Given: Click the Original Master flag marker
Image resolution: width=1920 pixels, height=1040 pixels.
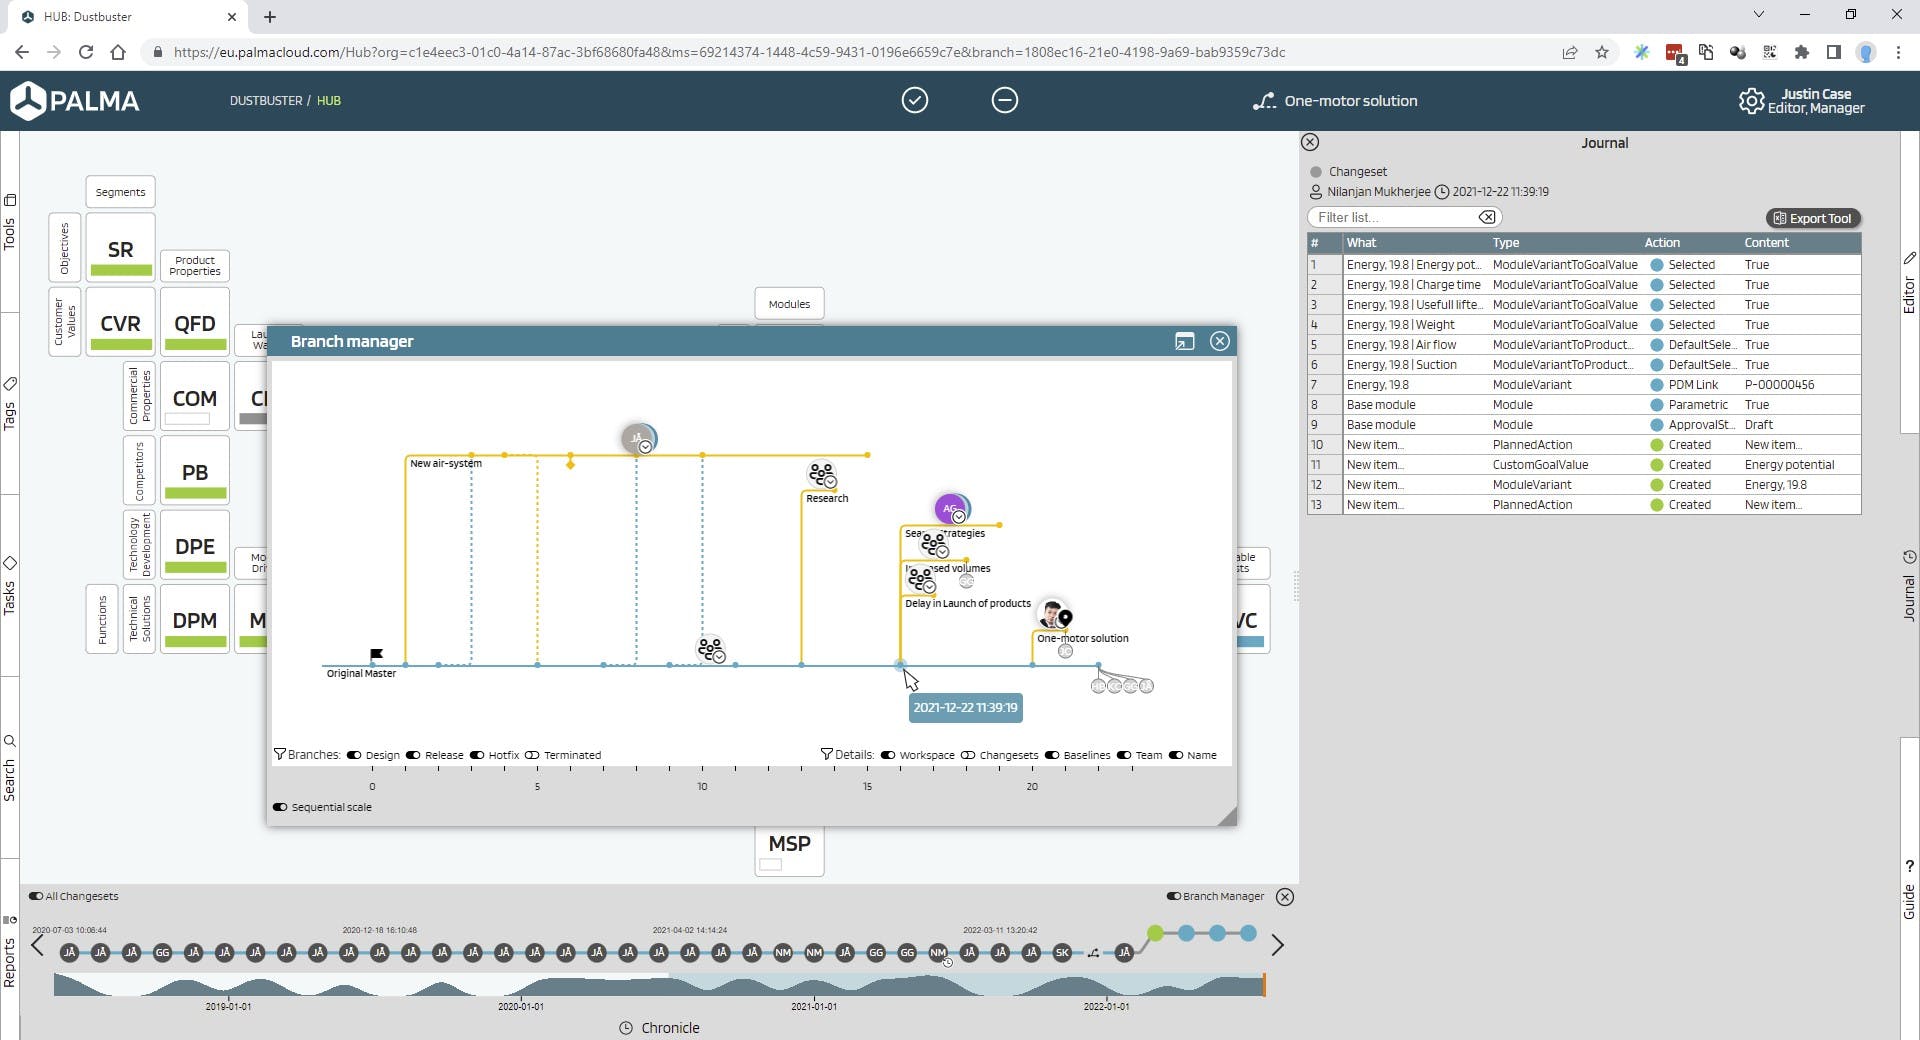Looking at the screenshot, I should 376,655.
